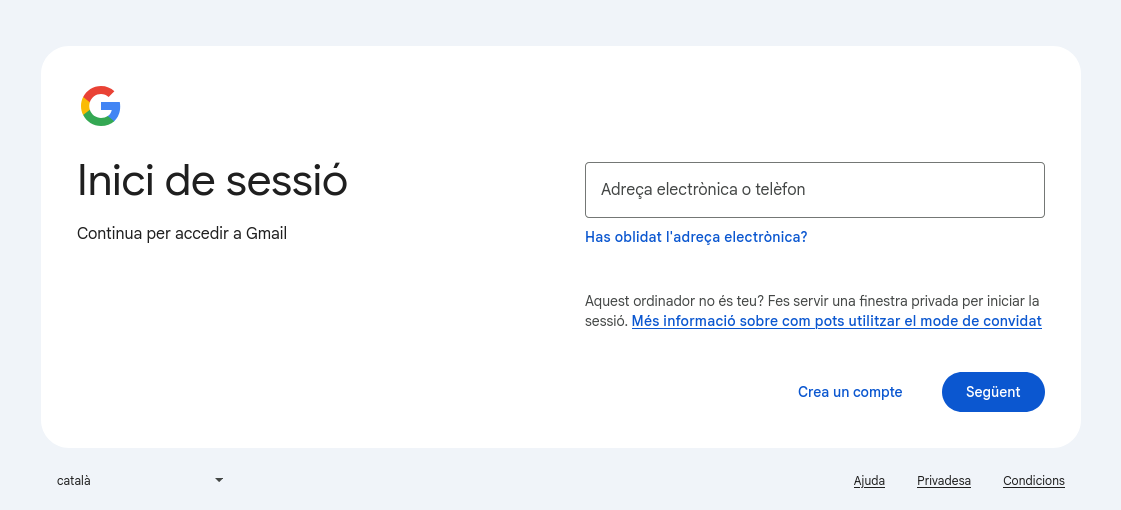View Google's terms via Condicions

click(1033, 481)
